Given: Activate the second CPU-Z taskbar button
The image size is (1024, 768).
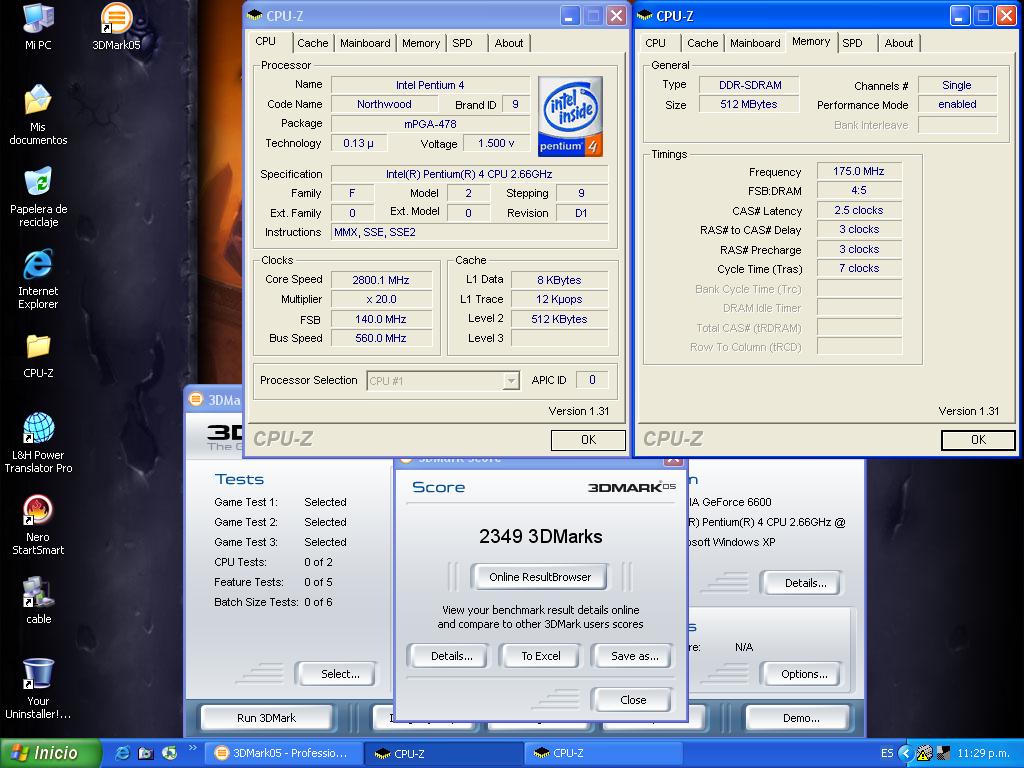Looking at the screenshot, I should click(602, 753).
